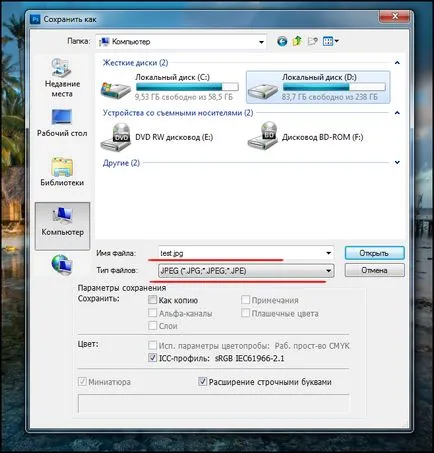Select Local Disk (D:) drive
The height and width of the screenshot is (453, 434).
[x=318, y=87]
